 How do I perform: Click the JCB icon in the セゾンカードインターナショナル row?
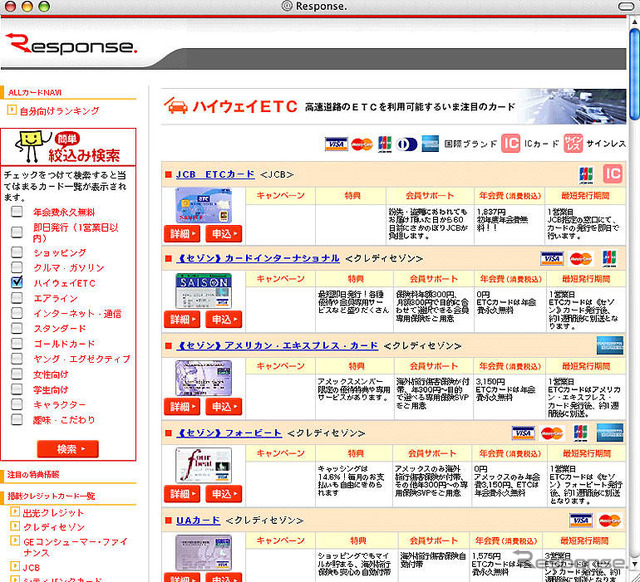[x=609, y=258]
